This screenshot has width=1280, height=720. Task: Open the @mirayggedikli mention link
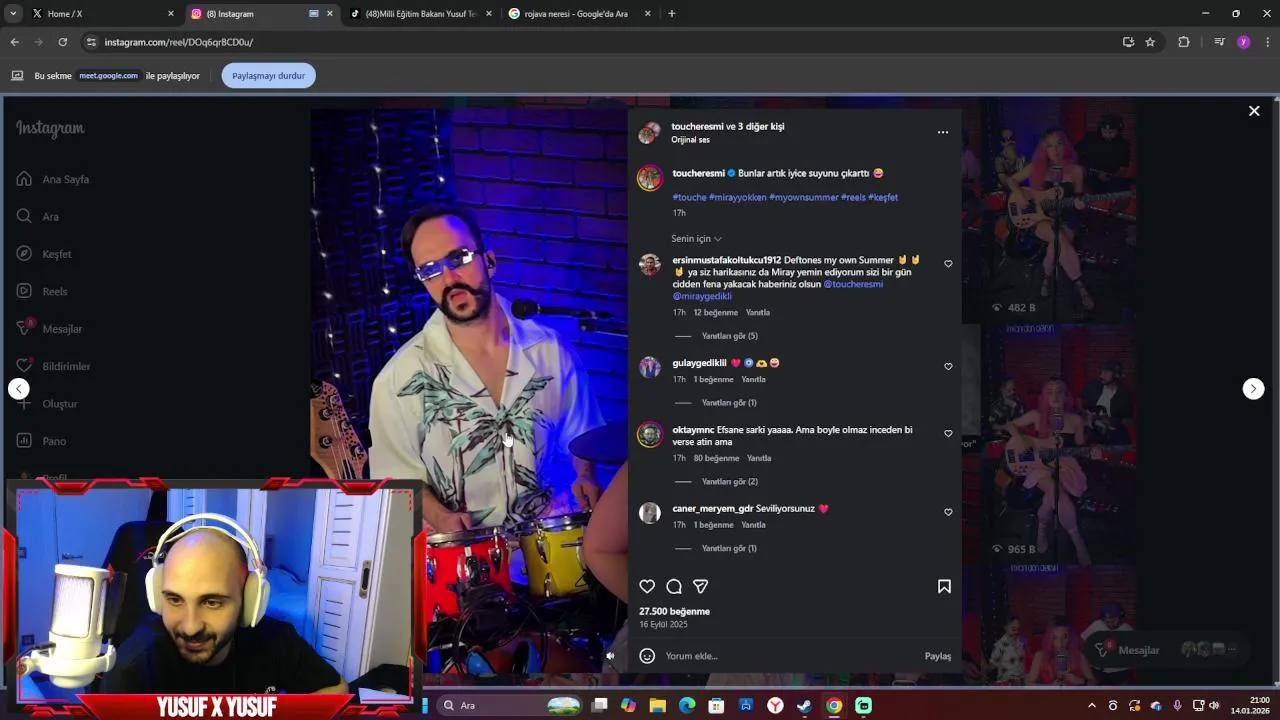[702, 296]
